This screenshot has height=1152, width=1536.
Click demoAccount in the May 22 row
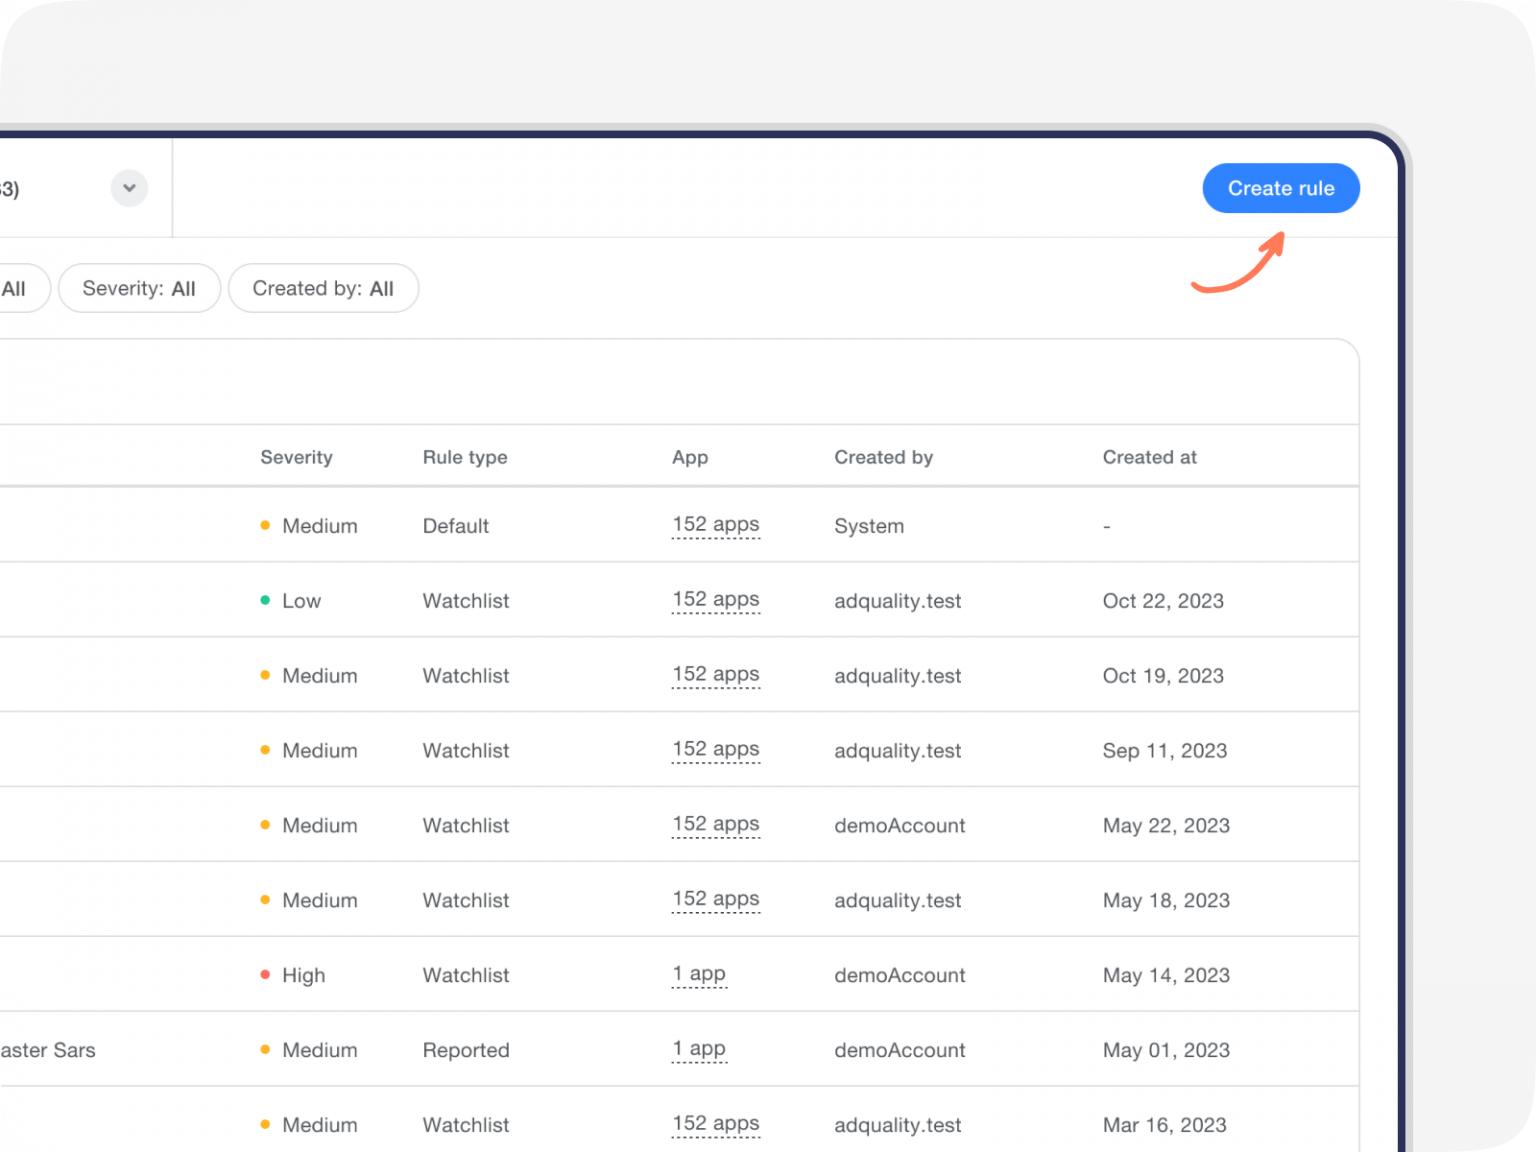(x=899, y=825)
